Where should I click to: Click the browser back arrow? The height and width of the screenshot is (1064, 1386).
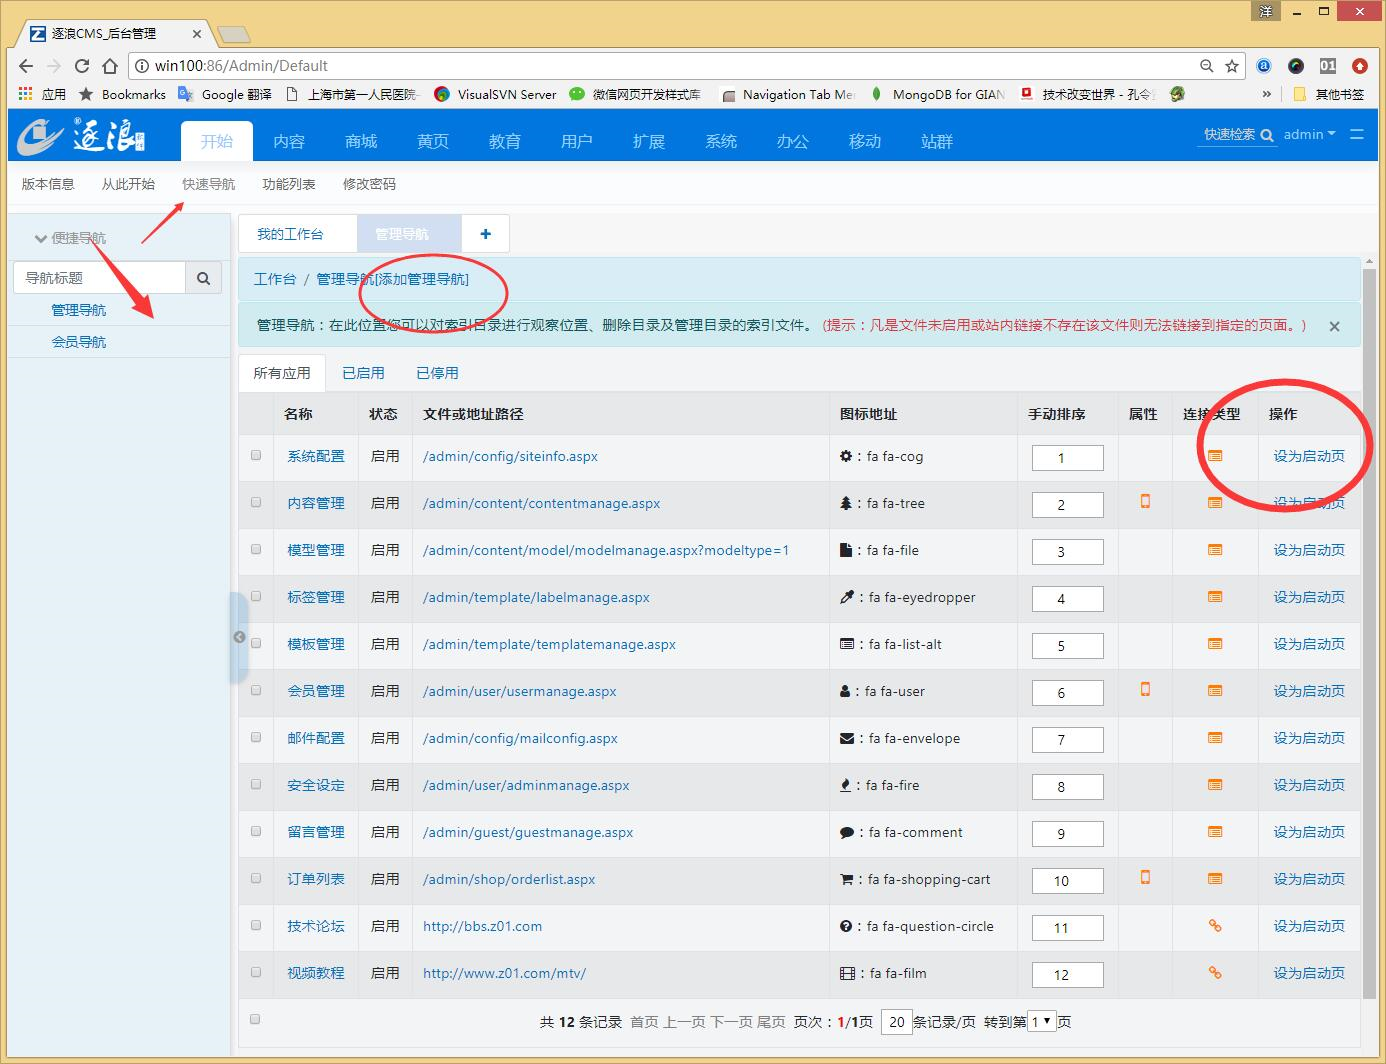[26, 66]
